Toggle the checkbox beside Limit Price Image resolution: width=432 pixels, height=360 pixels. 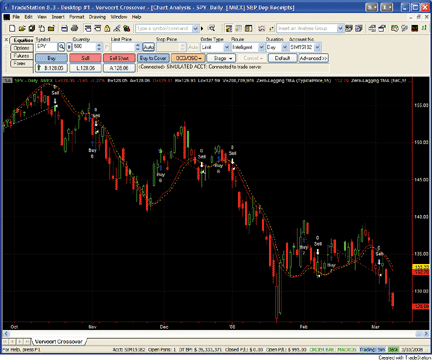pos(107,47)
